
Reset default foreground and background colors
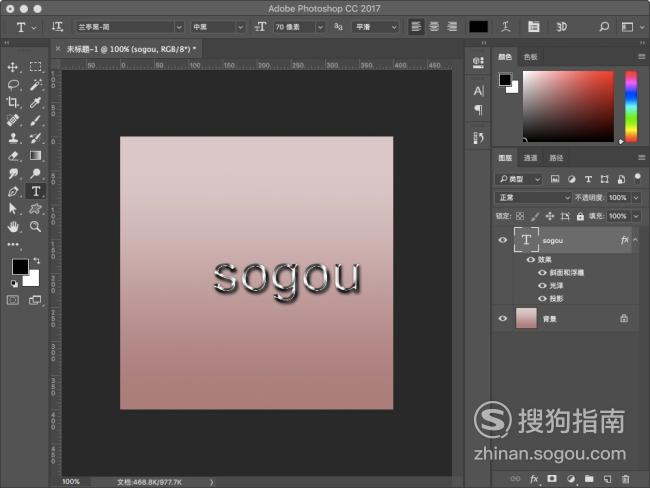14,284
